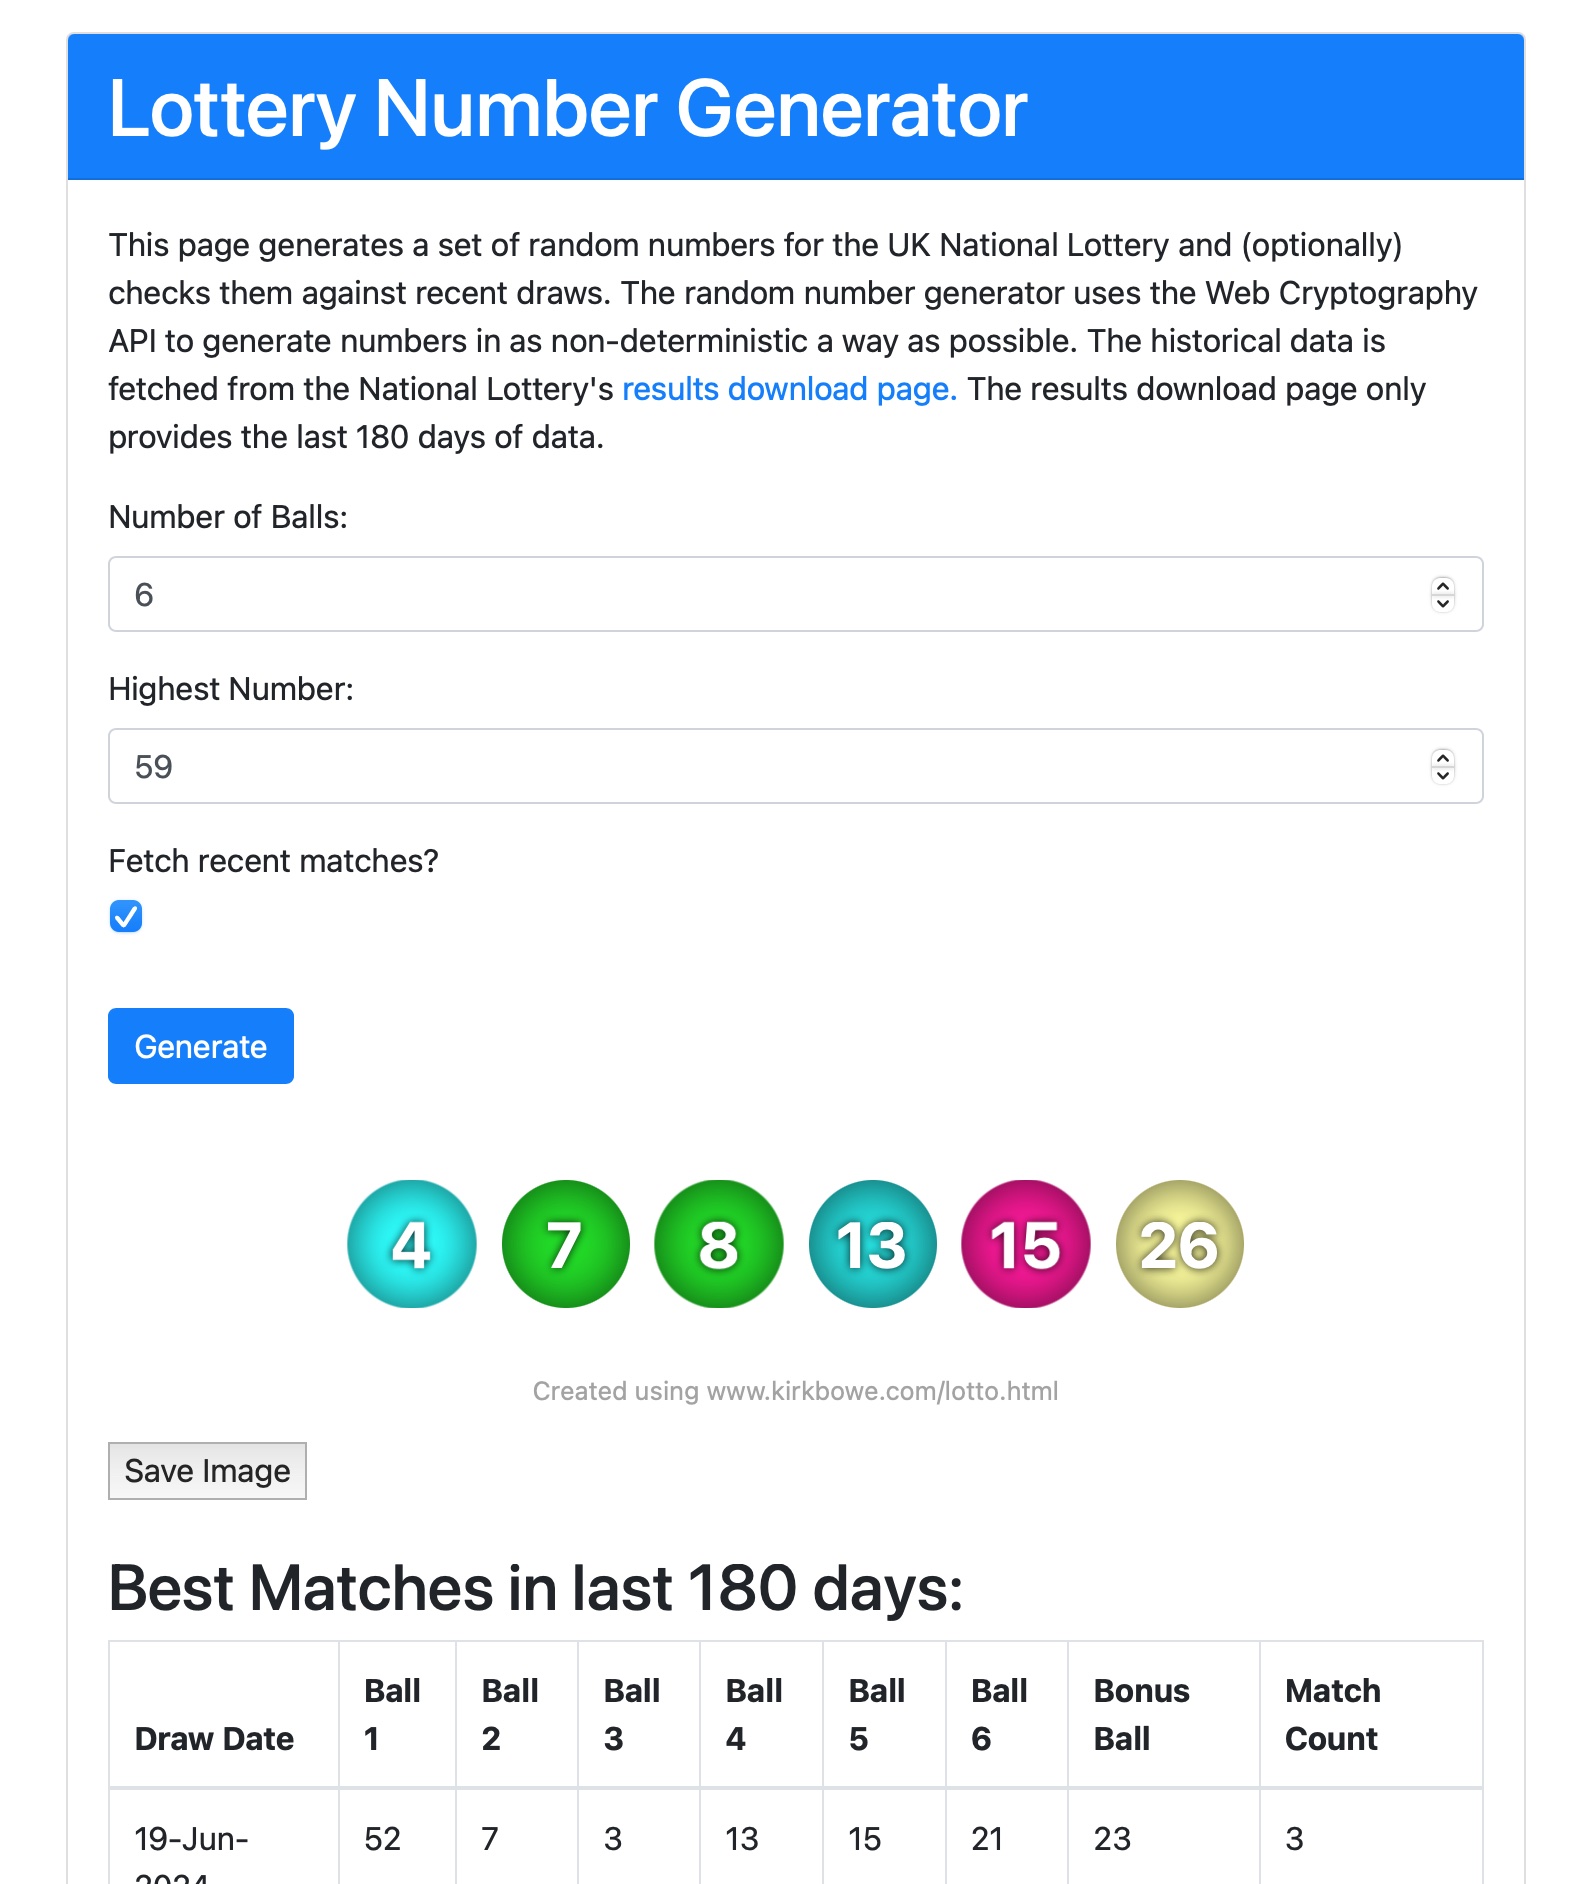The image size is (1594, 1884).
Task: Select the Match Count column header
Action: (x=1330, y=1712)
